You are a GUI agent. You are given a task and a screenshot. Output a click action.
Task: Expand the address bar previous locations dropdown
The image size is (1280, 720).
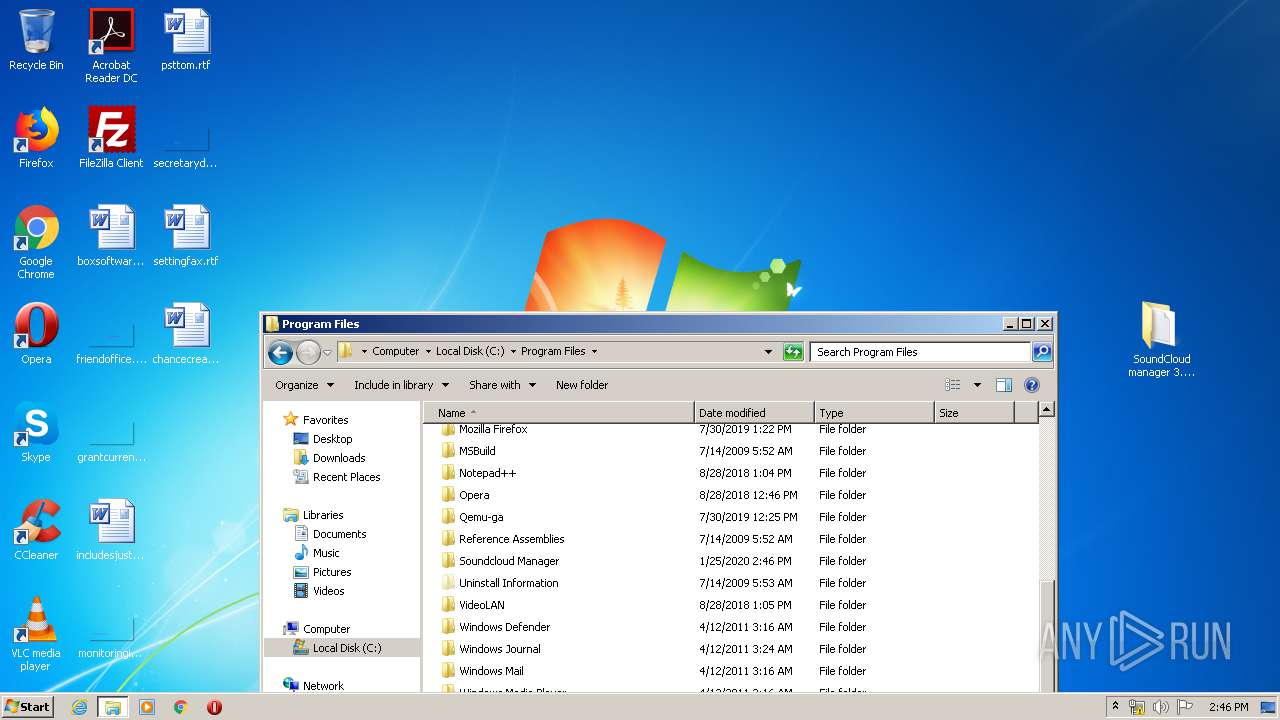(x=768, y=352)
